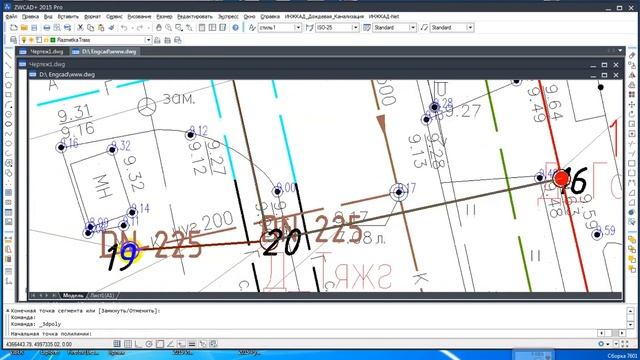Click the Save icon
Screen dimensions: 640x360
pyautogui.click(x=34, y=27)
